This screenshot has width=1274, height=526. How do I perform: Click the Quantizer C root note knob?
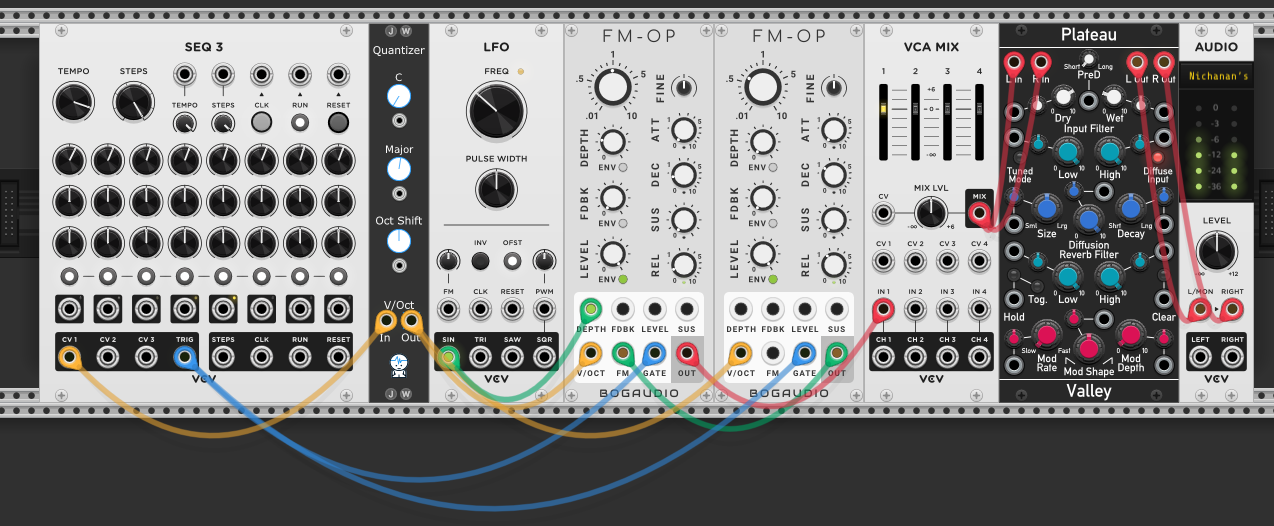399,97
